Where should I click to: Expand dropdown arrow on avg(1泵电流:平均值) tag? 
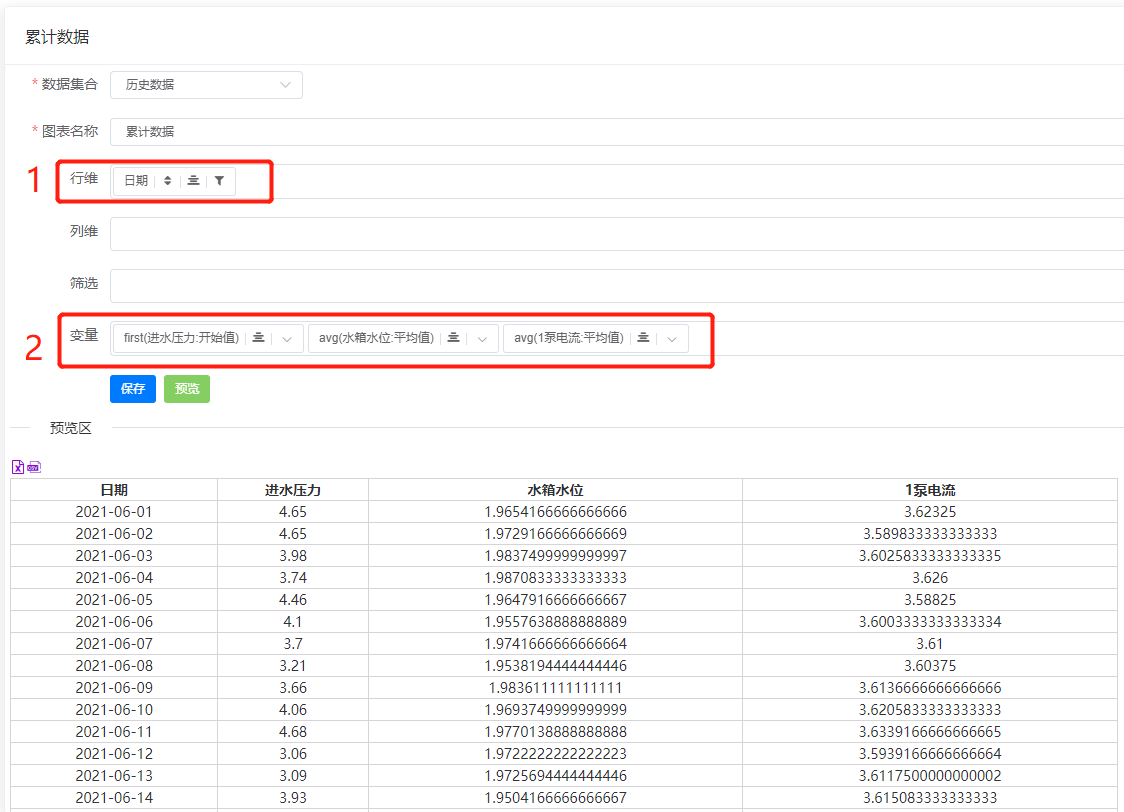click(x=672, y=339)
